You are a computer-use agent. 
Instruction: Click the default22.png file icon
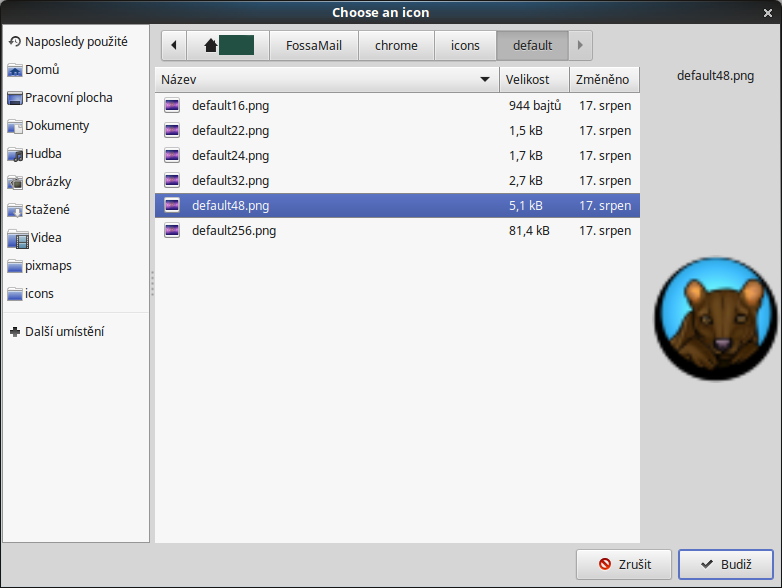[172, 130]
